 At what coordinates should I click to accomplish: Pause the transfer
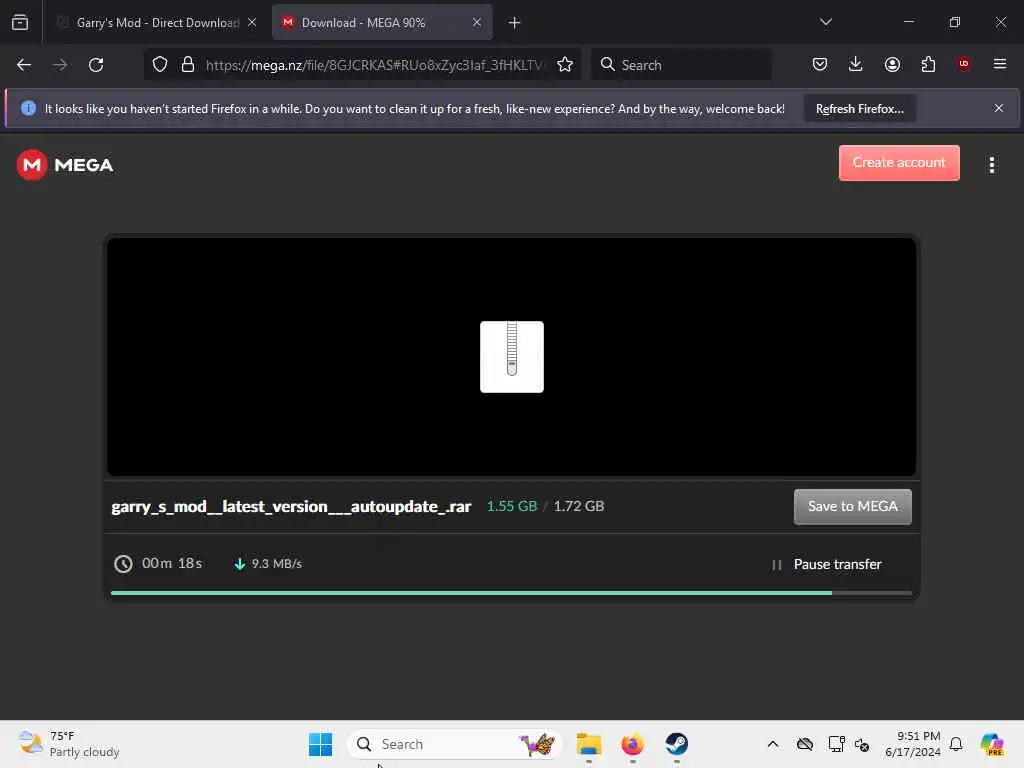827,564
